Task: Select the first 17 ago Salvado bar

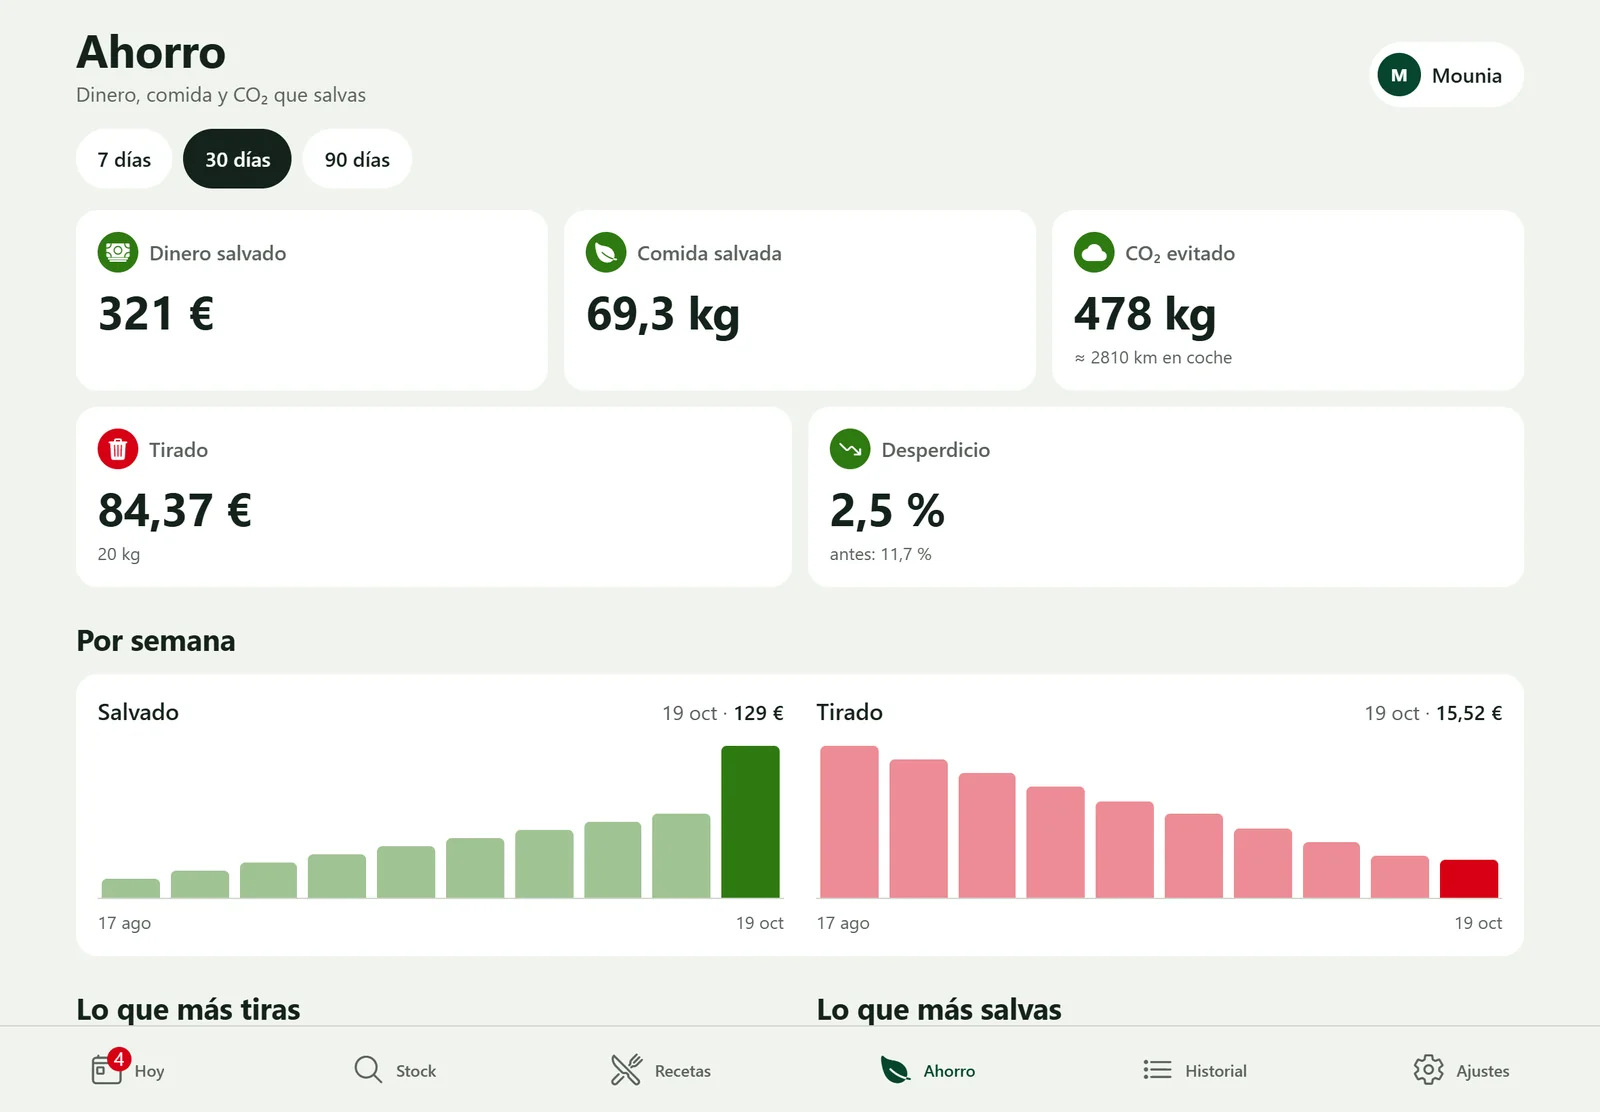Action: pos(130,888)
